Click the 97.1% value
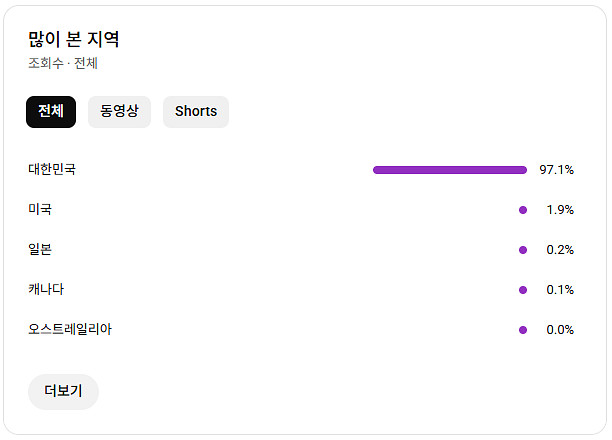Screen dimensions: 612x440 (556, 170)
